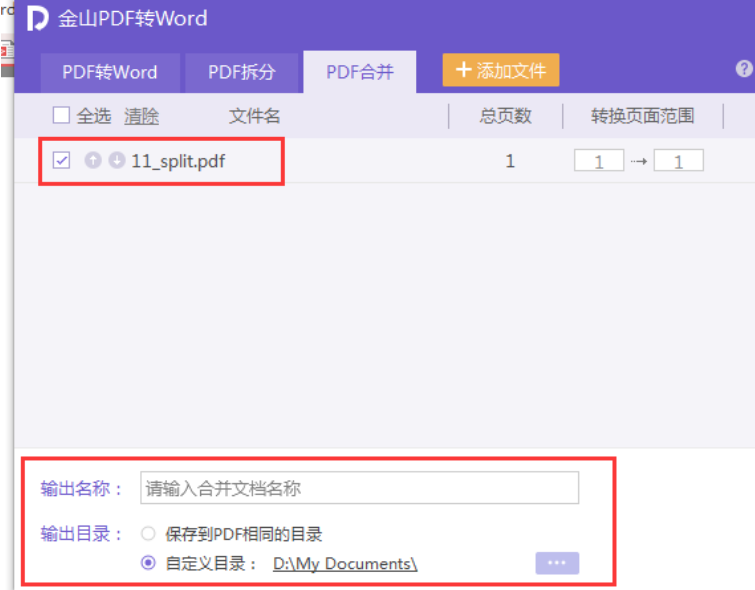Move 11_split.pdf up with arrow icon
The height and width of the screenshot is (590, 755).
93,160
